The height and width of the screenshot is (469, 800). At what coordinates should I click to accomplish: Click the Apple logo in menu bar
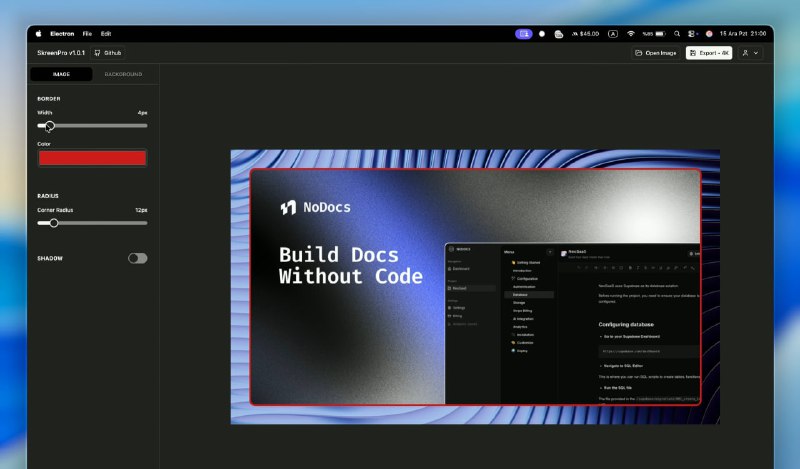(x=39, y=33)
